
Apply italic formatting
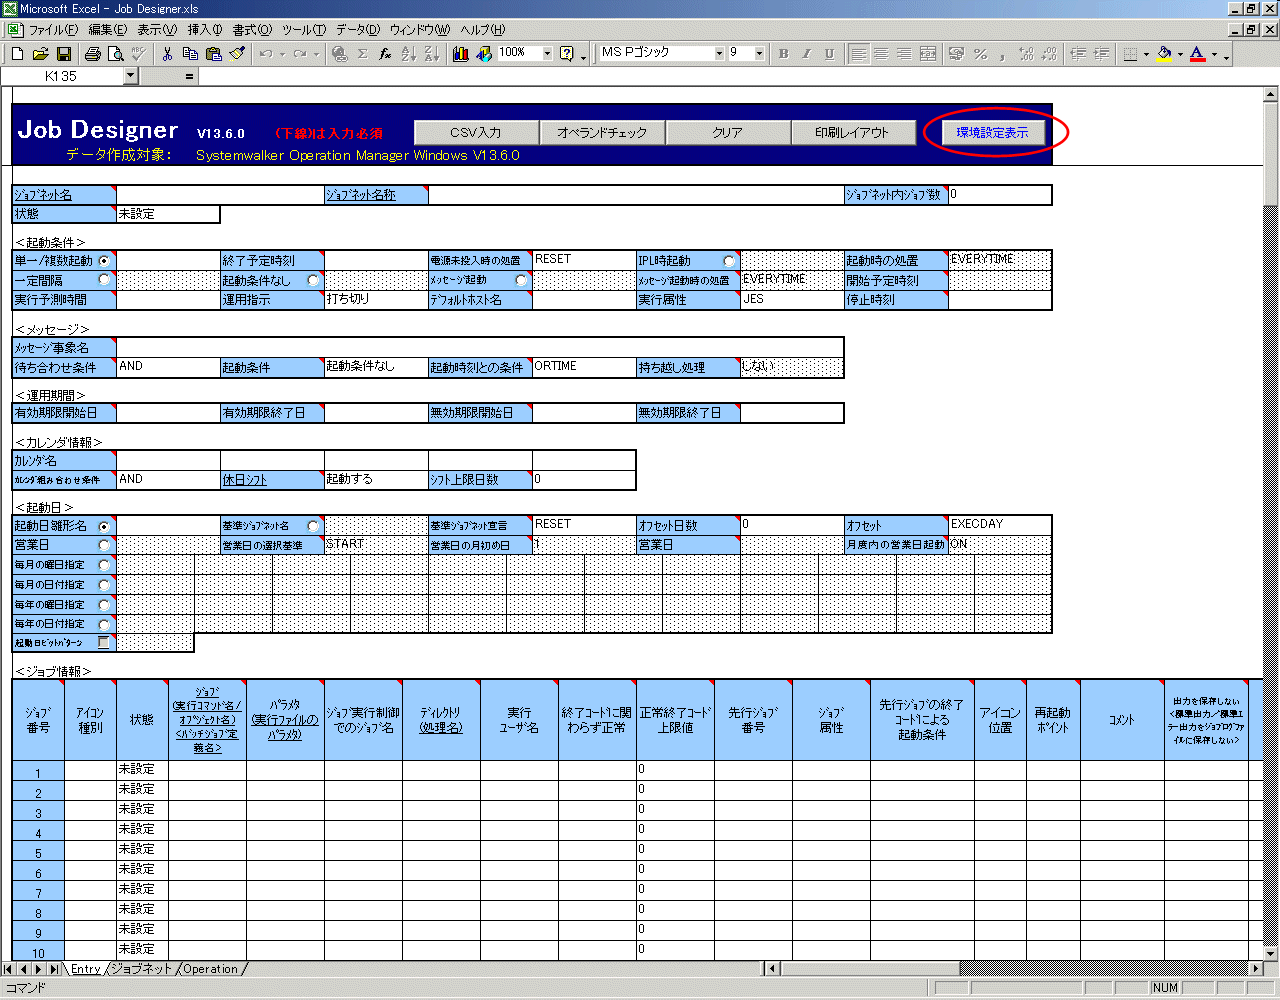coord(806,54)
